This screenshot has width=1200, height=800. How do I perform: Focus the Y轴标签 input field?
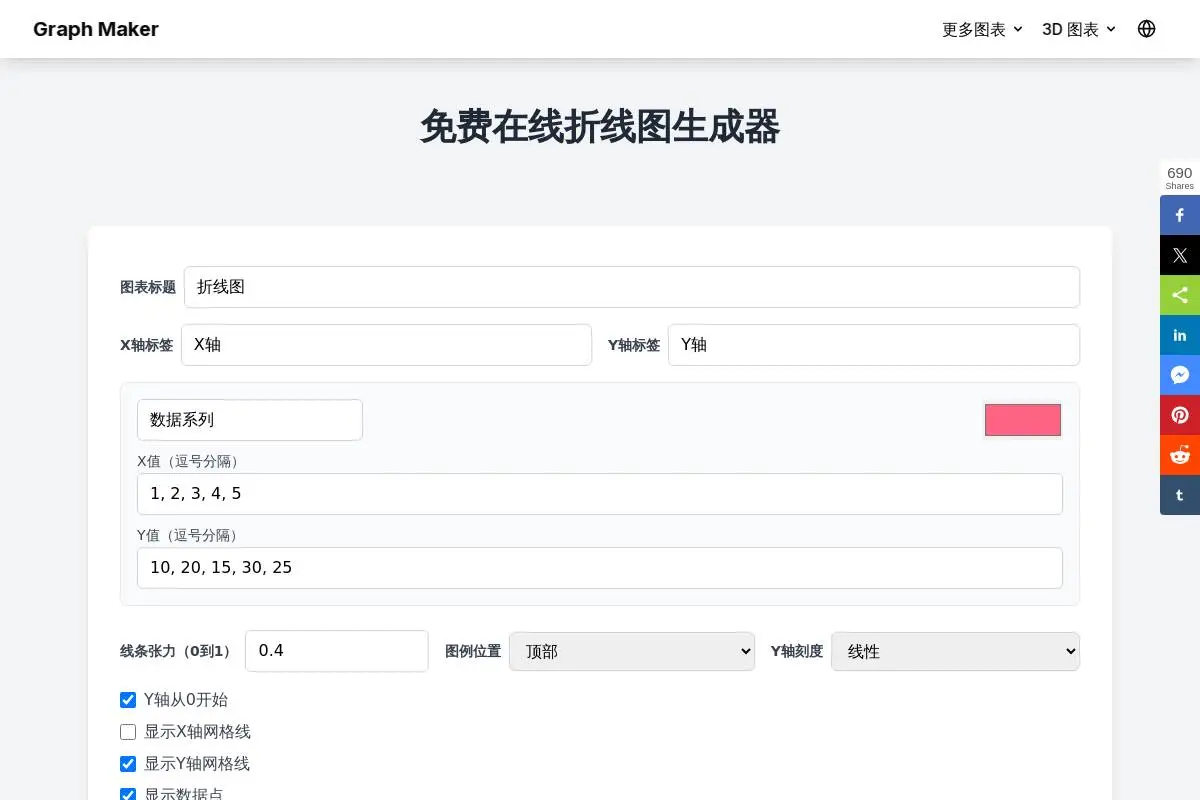[x=874, y=345]
